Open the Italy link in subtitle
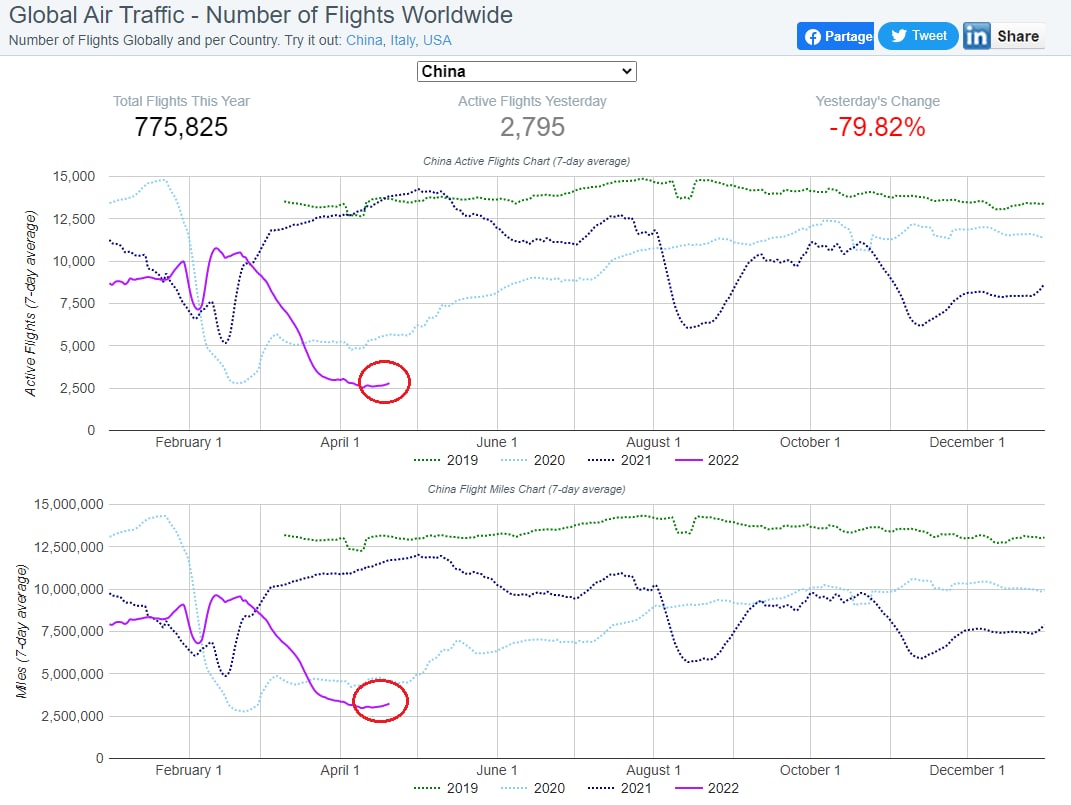The height and width of the screenshot is (805, 1071). 402,40
